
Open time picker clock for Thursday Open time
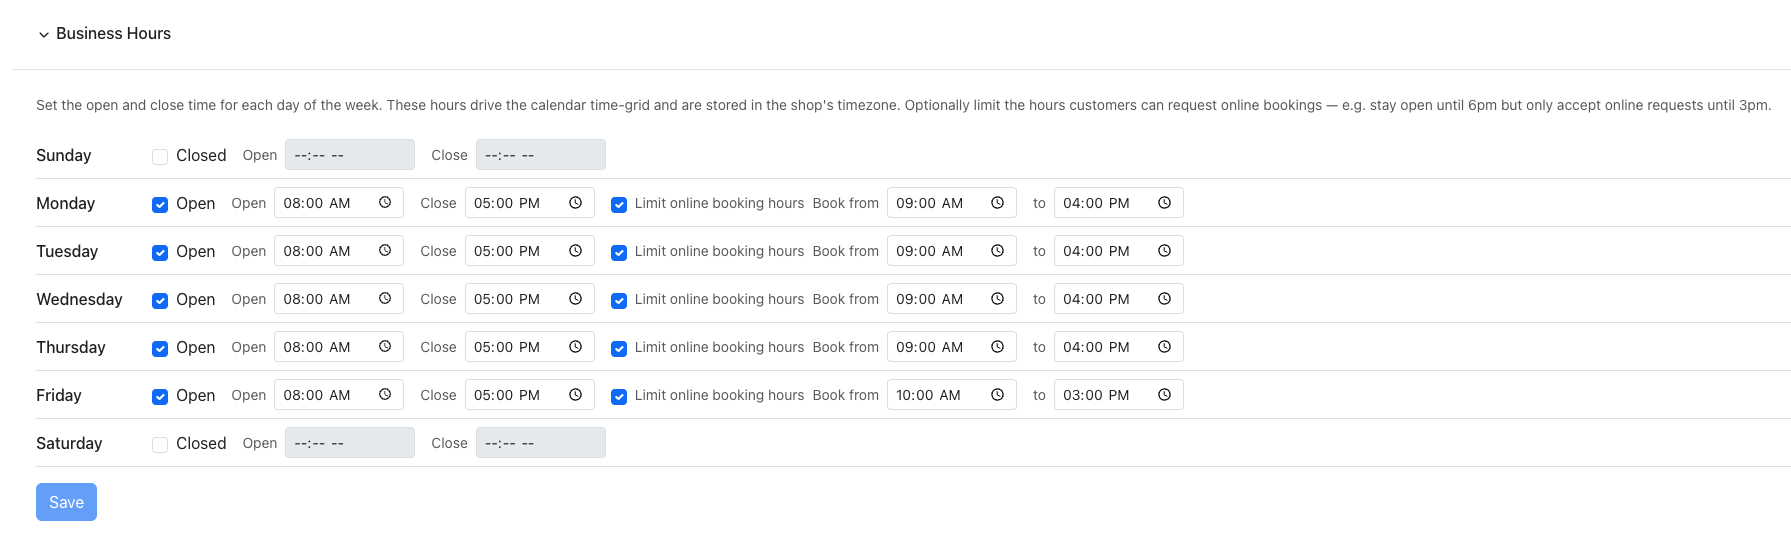coord(385,347)
